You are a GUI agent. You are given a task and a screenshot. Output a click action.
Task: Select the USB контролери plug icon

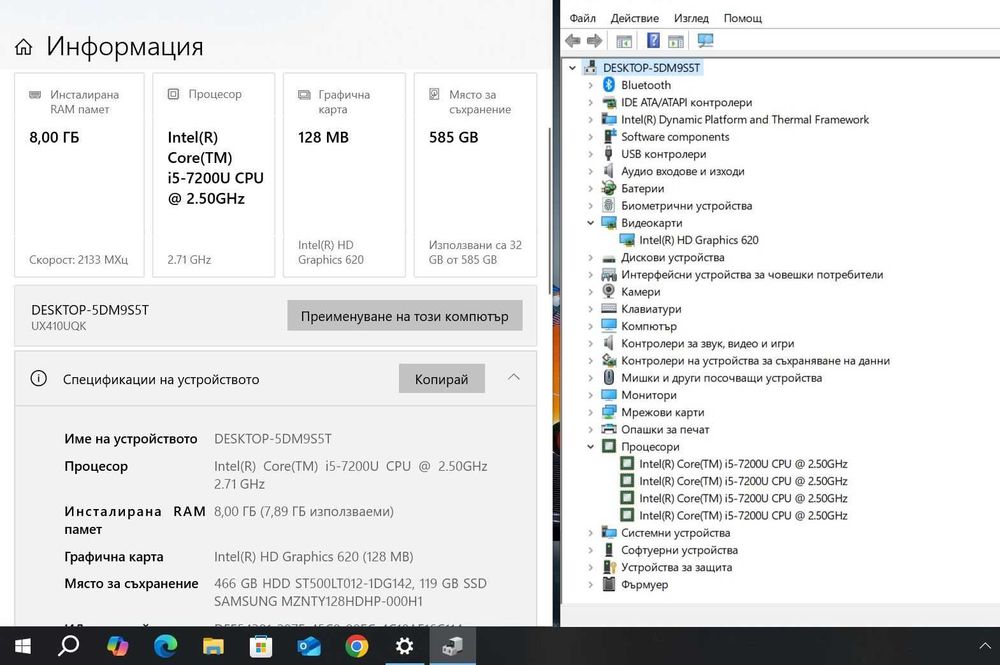(609, 154)
